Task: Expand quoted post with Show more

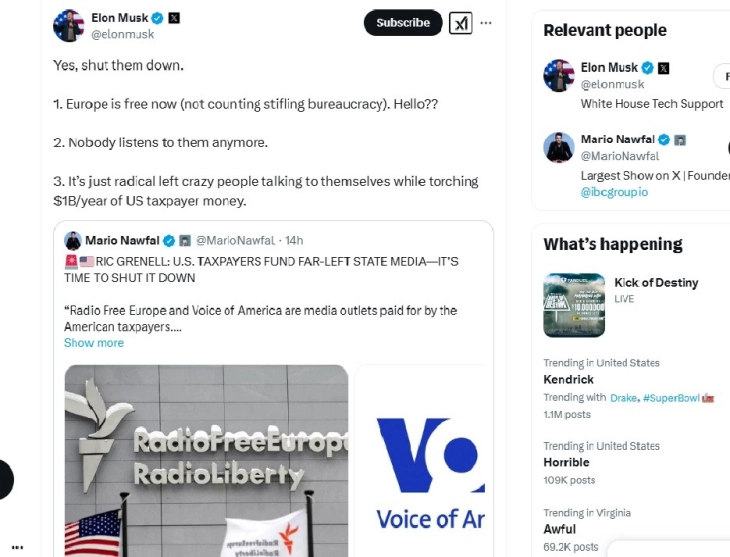Action: (x=94, y=343)
